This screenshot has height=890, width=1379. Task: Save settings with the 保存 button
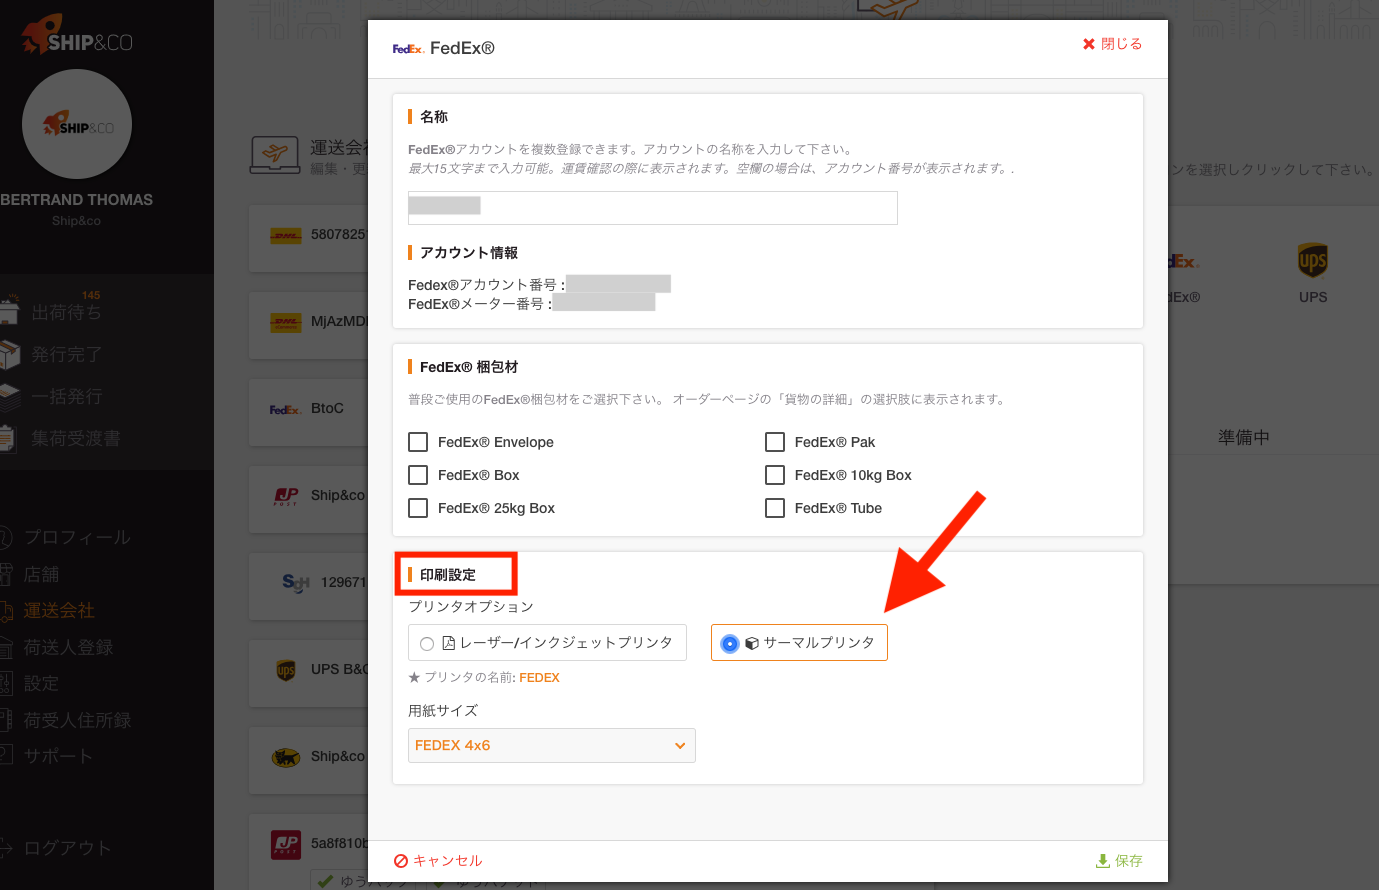pos(1119,860)
